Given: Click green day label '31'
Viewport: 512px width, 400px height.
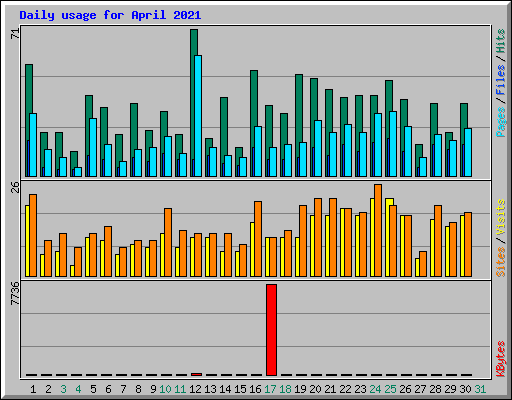Looking at the screenshot, I should coord(480,389).
